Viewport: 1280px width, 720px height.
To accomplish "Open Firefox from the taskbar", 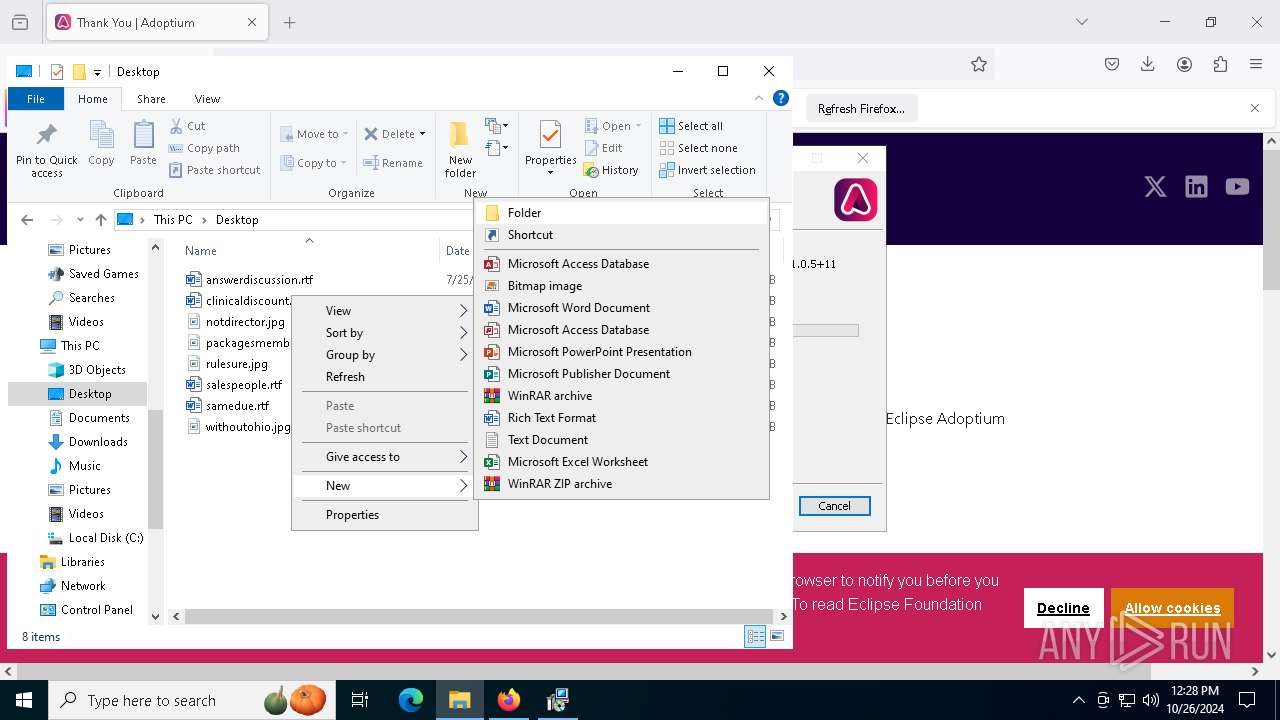I will (509, 700).
